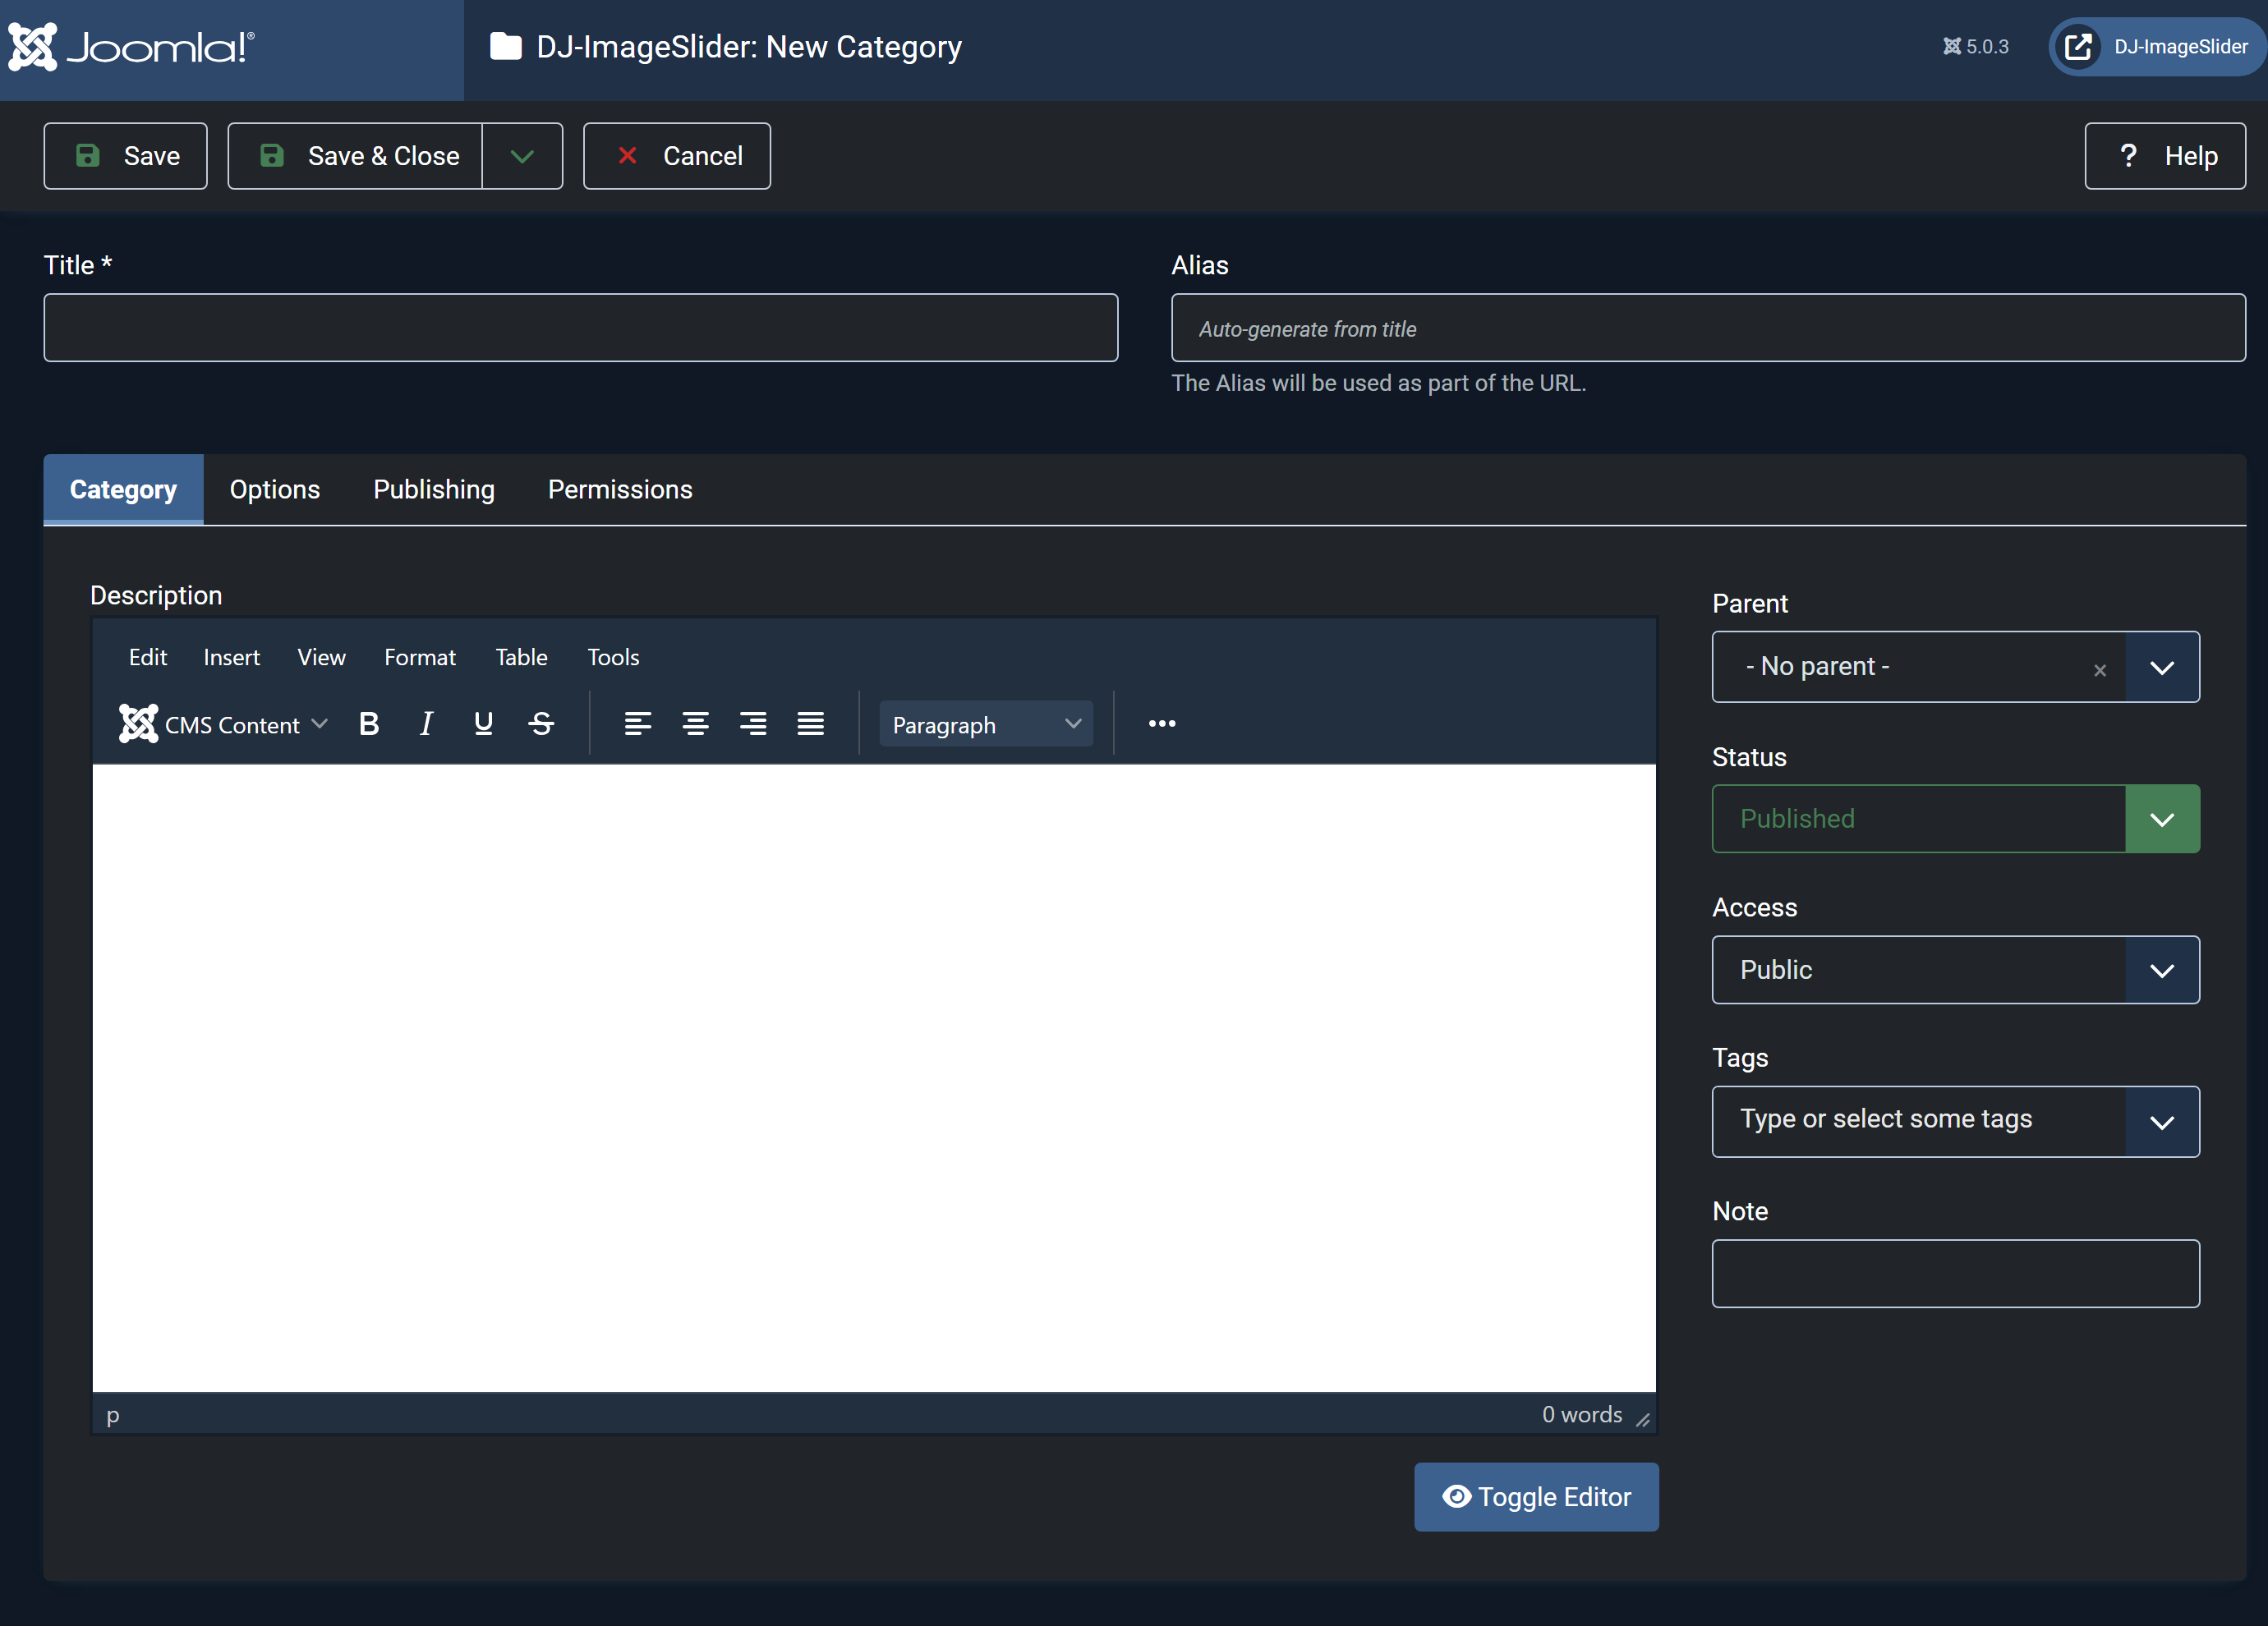
Task: Click Save & Close
Action: point(355,156)
